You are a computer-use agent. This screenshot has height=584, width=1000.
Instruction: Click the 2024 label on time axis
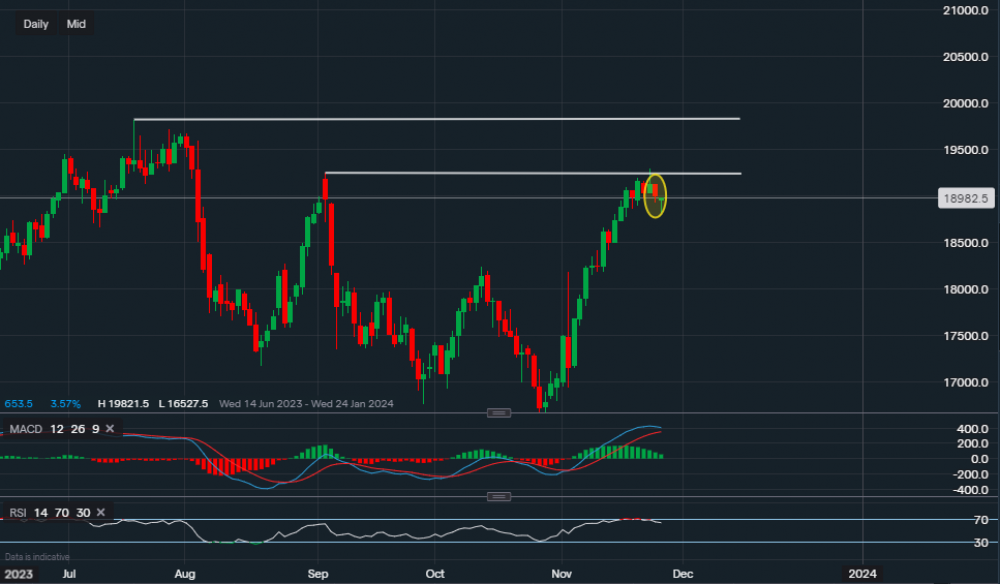coord(862,574)
